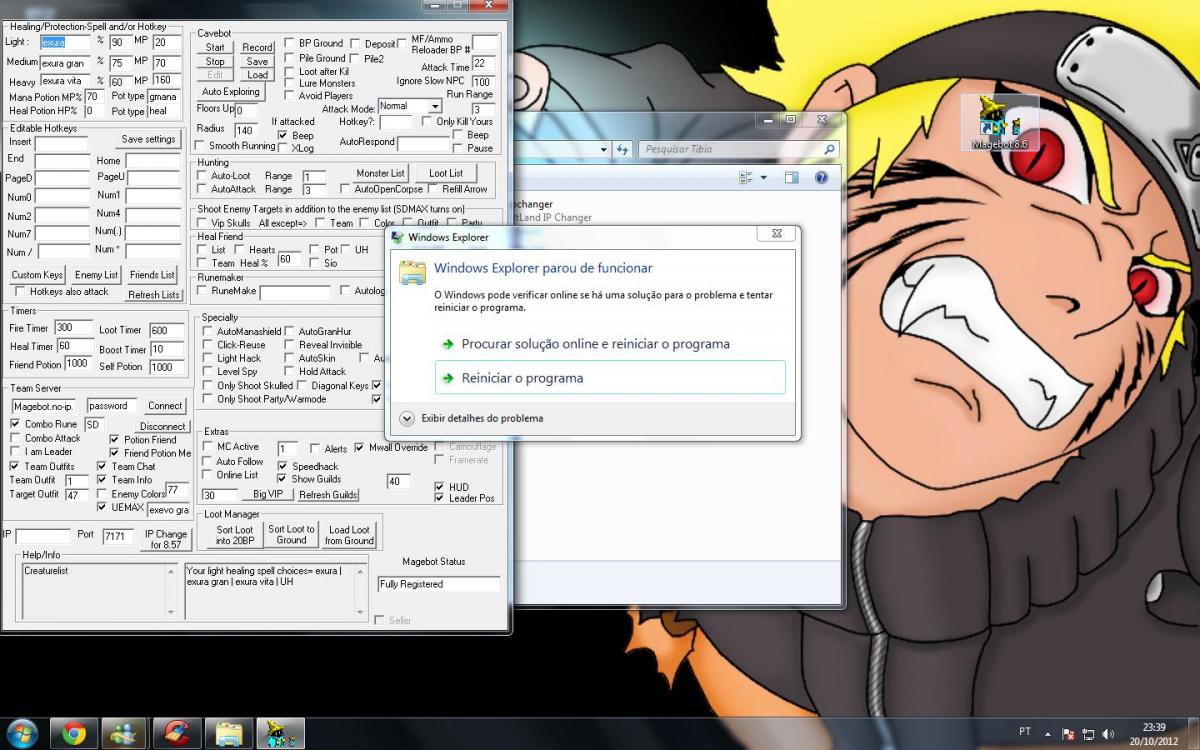1200x750 pixels.
Task: Click the Cavebot Start button
Action: 215,47
